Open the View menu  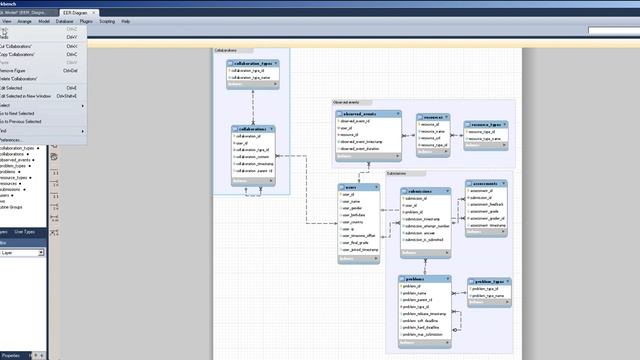click(x=7, y=21)
